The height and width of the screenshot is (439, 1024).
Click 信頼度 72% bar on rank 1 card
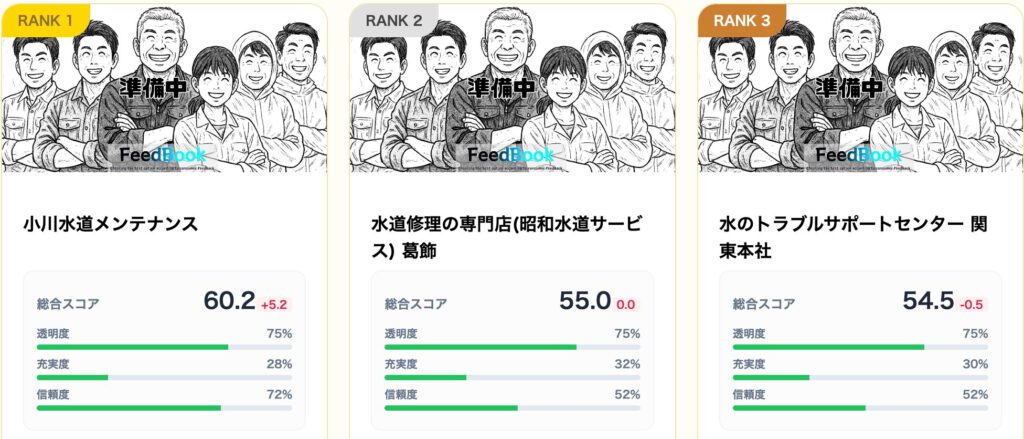coord(164,408)
